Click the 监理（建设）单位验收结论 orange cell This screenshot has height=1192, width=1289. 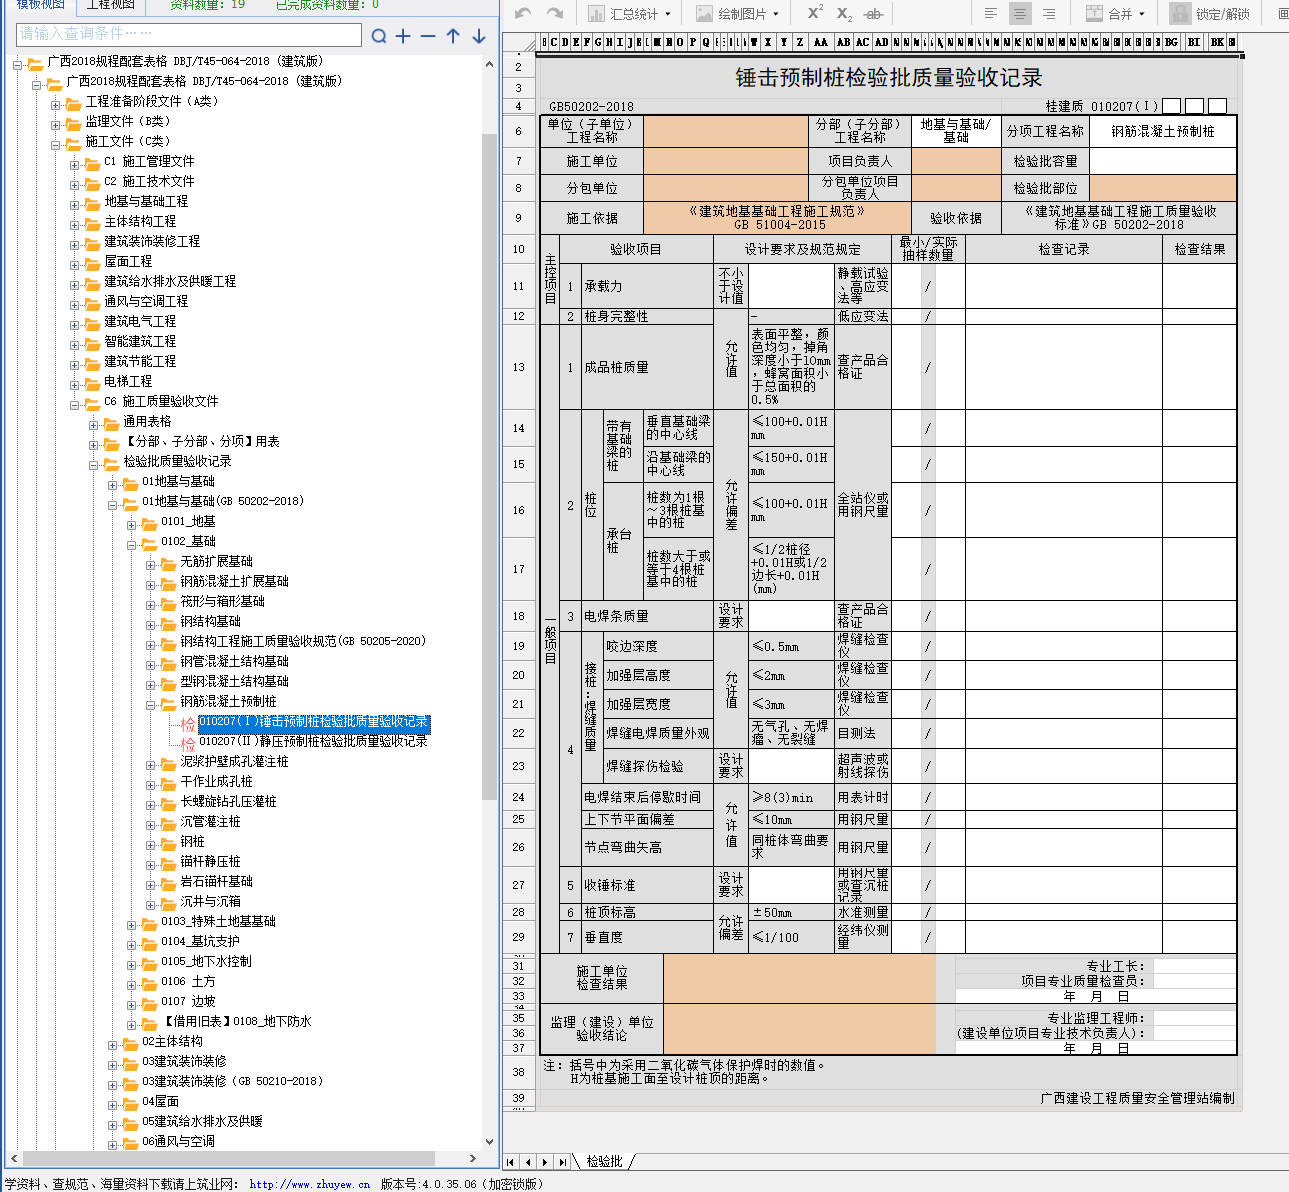799,1029
